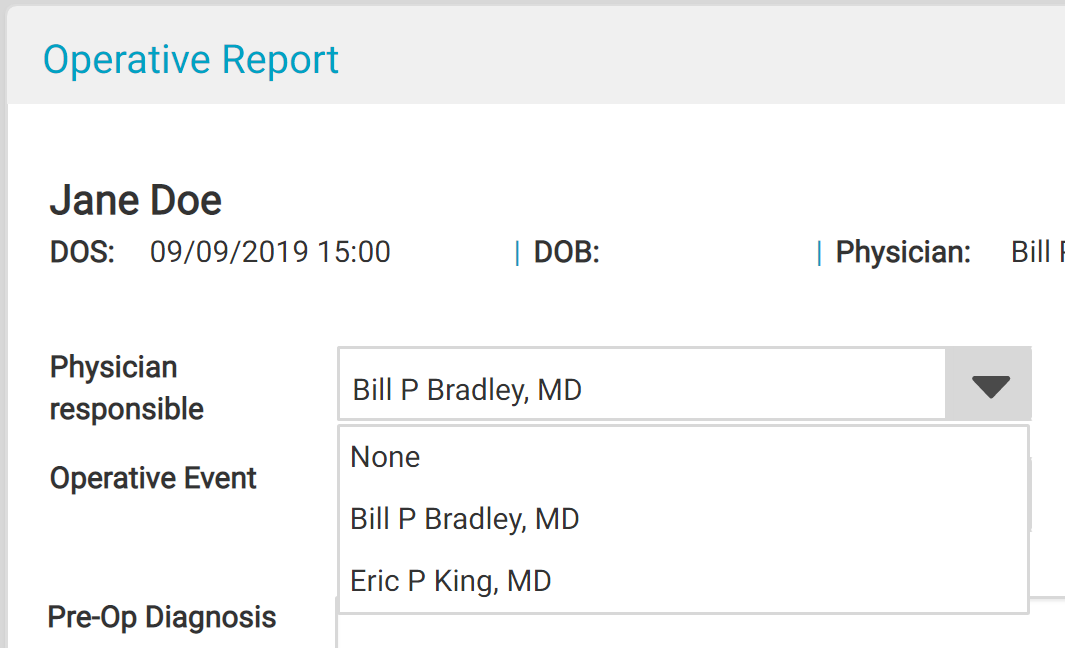This screenshot has height=648, width=1065.
Task: Click the separator bar before Physician
Action: point(819,253)
